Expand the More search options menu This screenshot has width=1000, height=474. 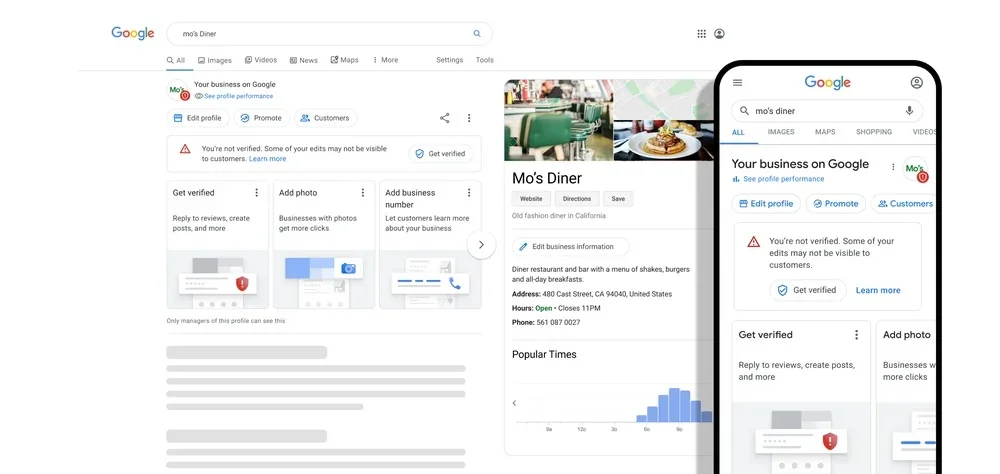click(385, 60)
